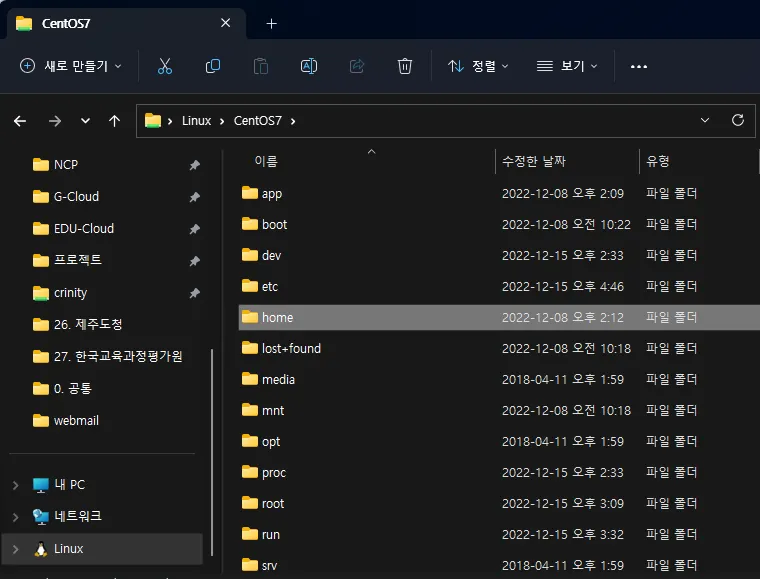Select the opt folder row
Image resolution: width=760 pixels, height=579 pixels.
pos(499,441)
